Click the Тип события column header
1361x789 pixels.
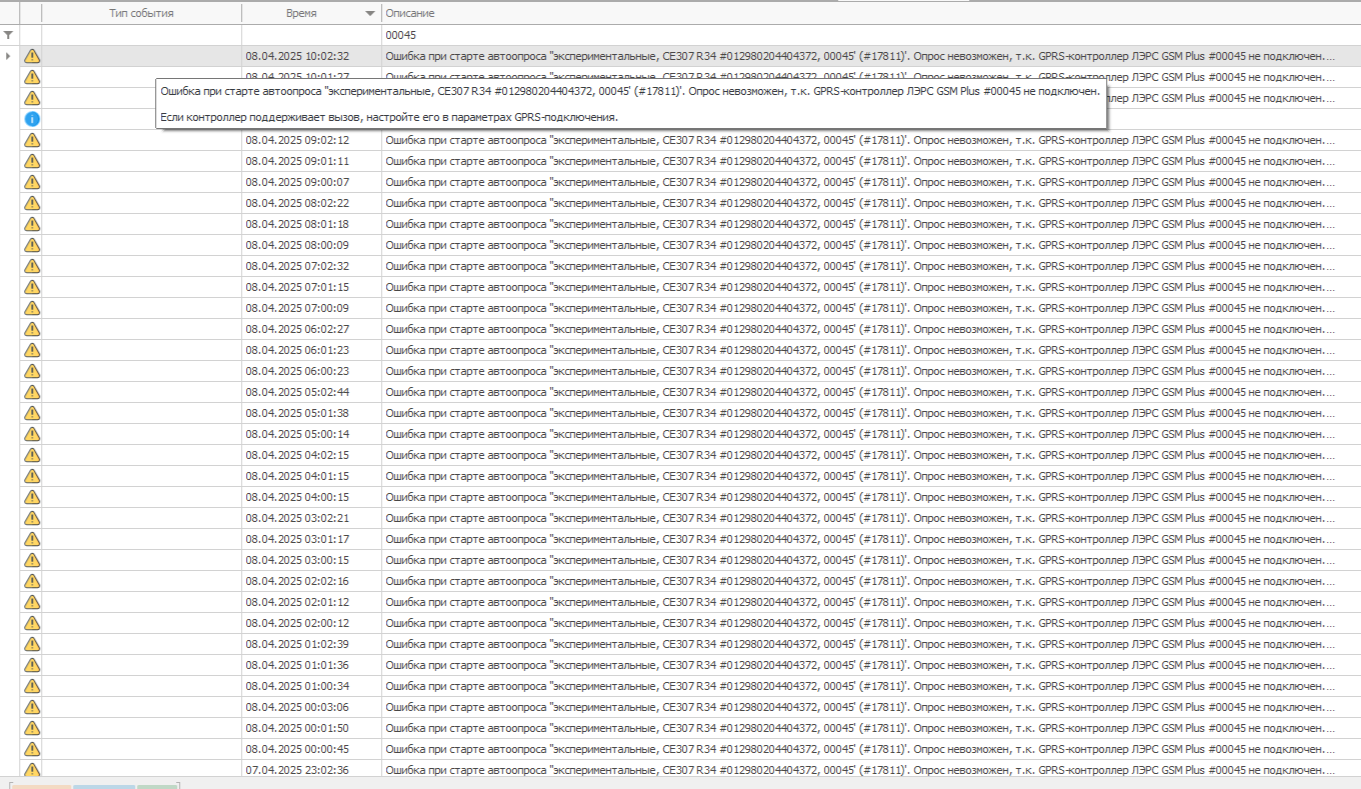click(141, 13)
